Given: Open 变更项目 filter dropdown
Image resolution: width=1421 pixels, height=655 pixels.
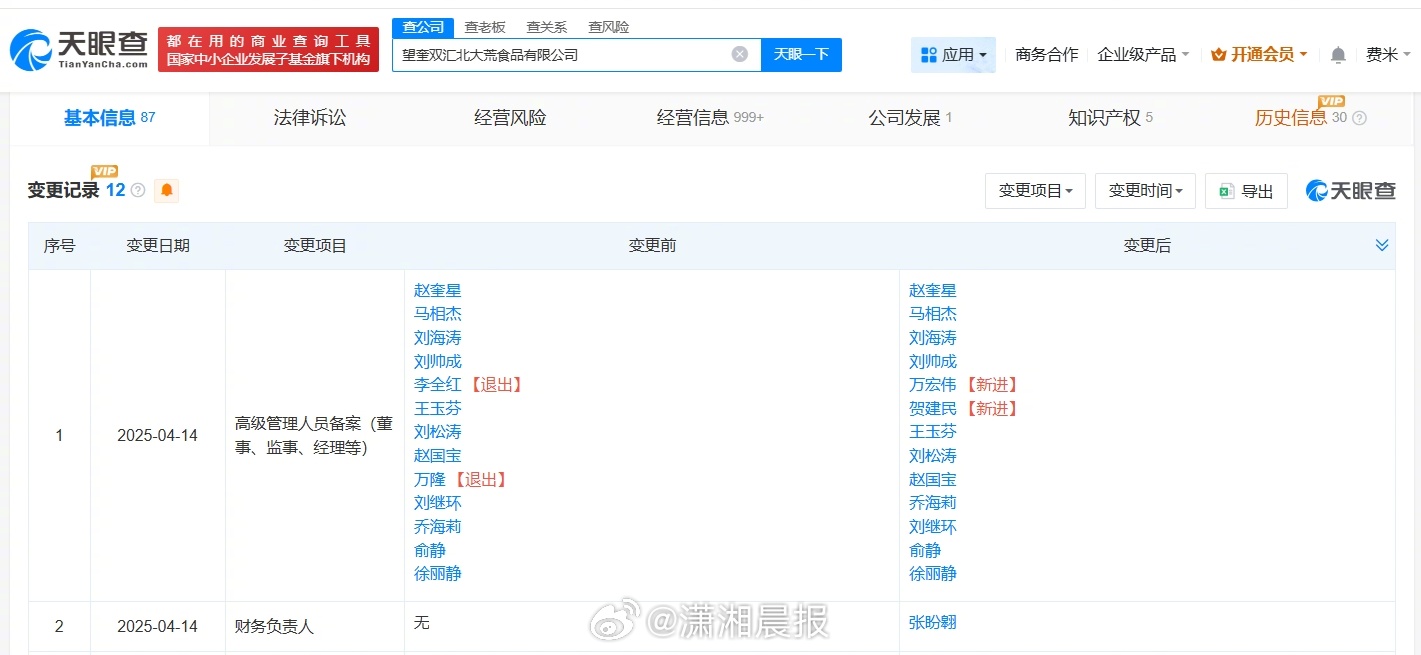Looking at the screenshot, I should [x=1035, y=190].
